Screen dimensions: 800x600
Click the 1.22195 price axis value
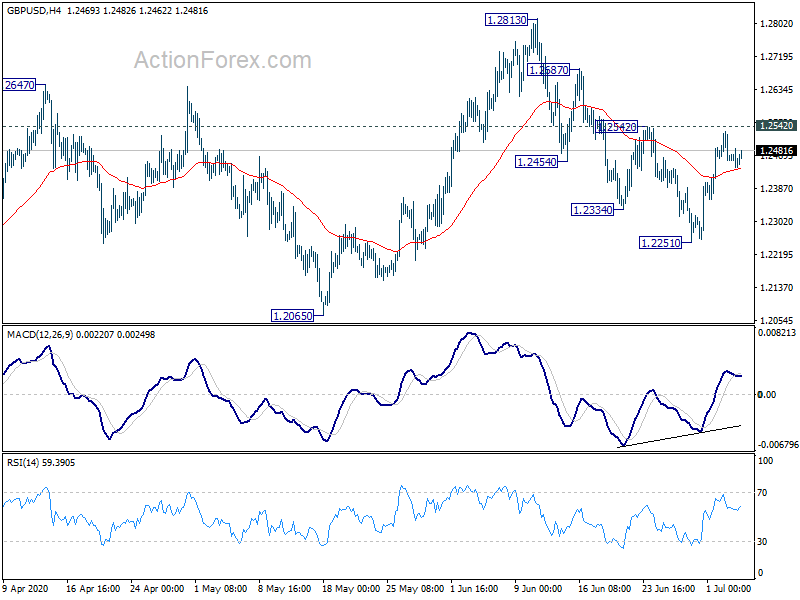(x=777, y=255)
